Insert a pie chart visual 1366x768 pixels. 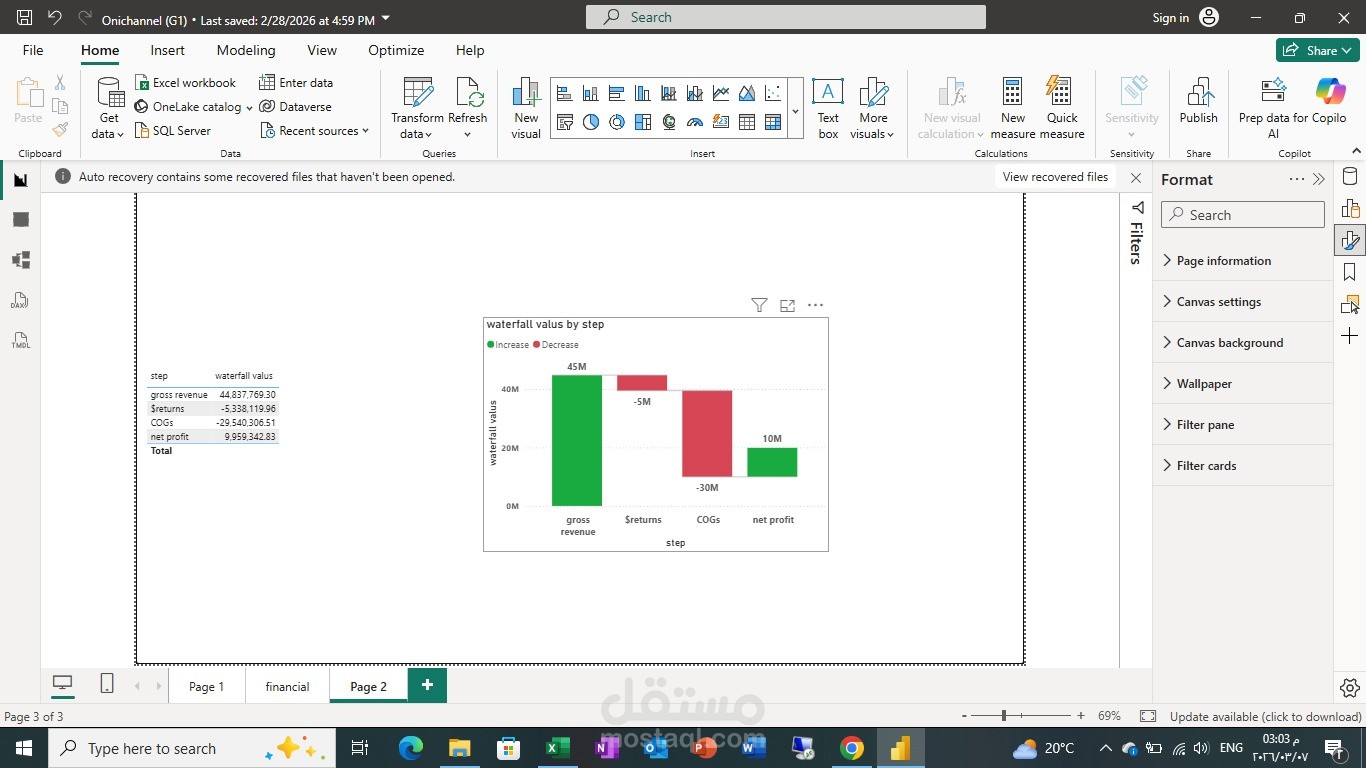[x=590, y=122]
